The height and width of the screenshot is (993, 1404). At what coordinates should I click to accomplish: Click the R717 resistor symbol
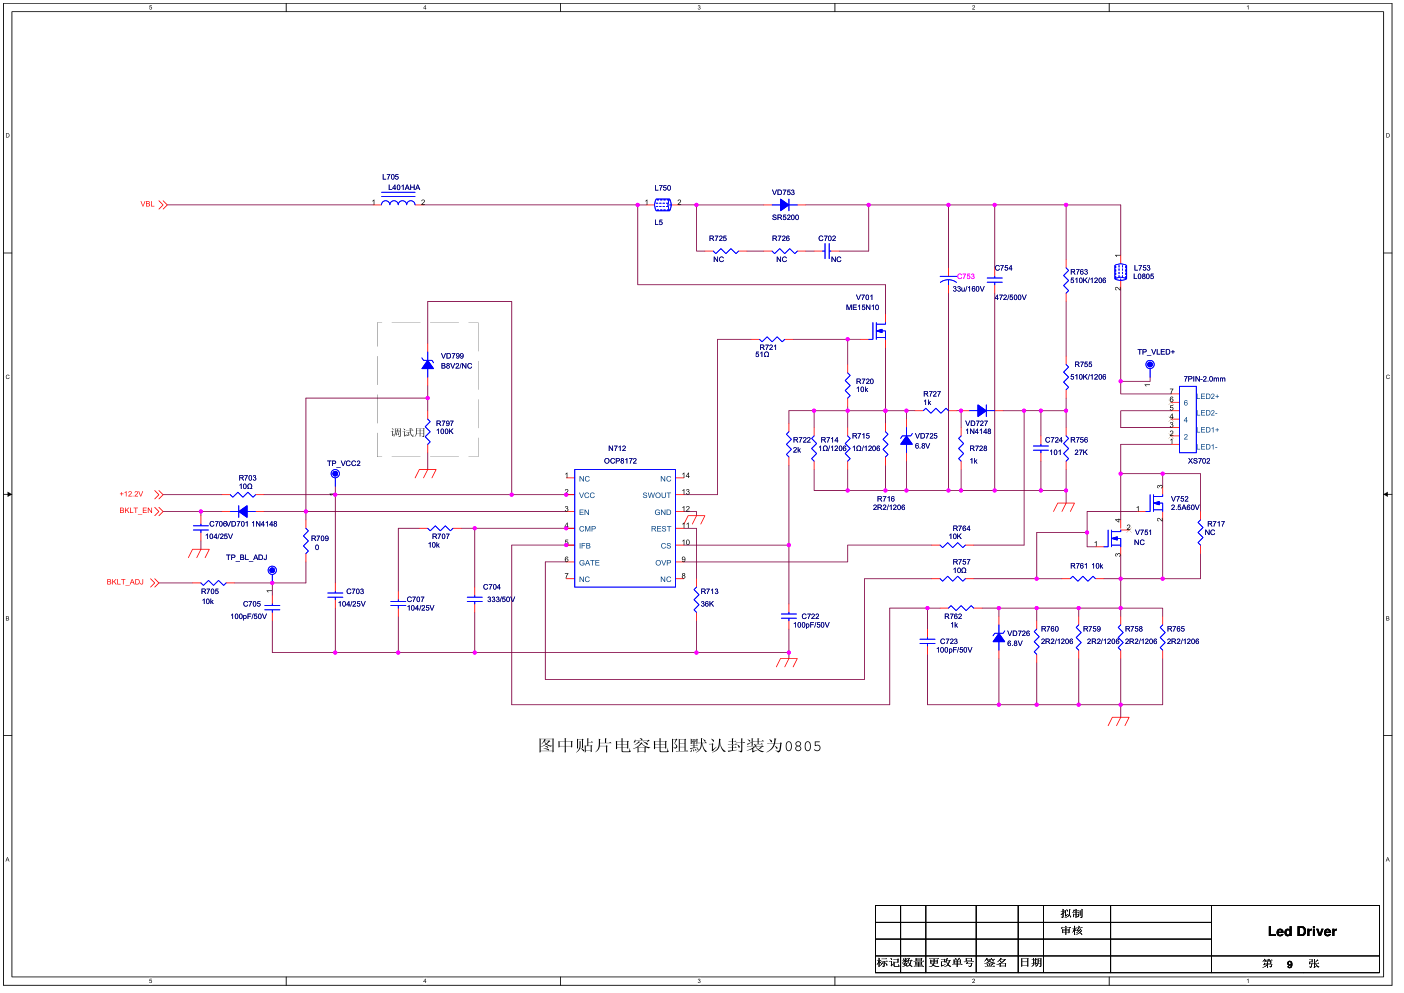click(x=1201, y=531)
